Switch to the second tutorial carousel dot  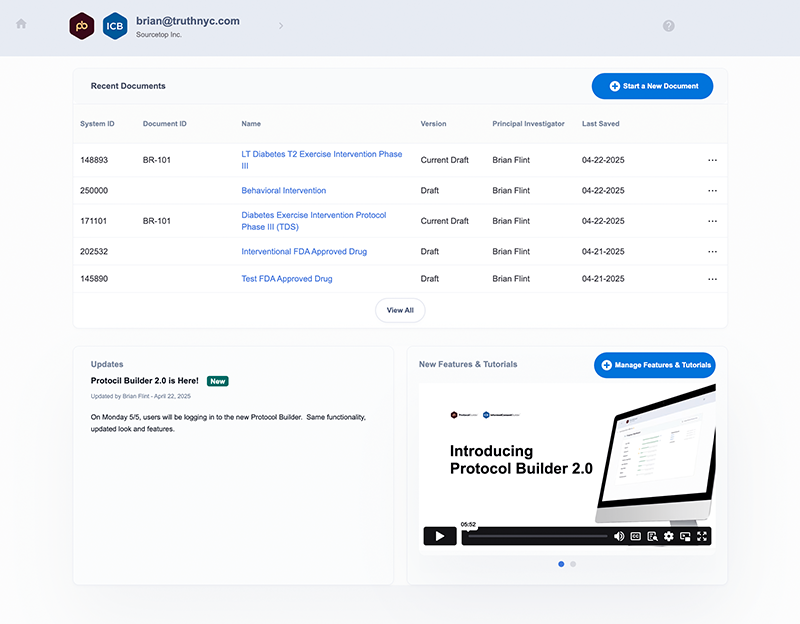pyautogui.click(x=573, y=564)
